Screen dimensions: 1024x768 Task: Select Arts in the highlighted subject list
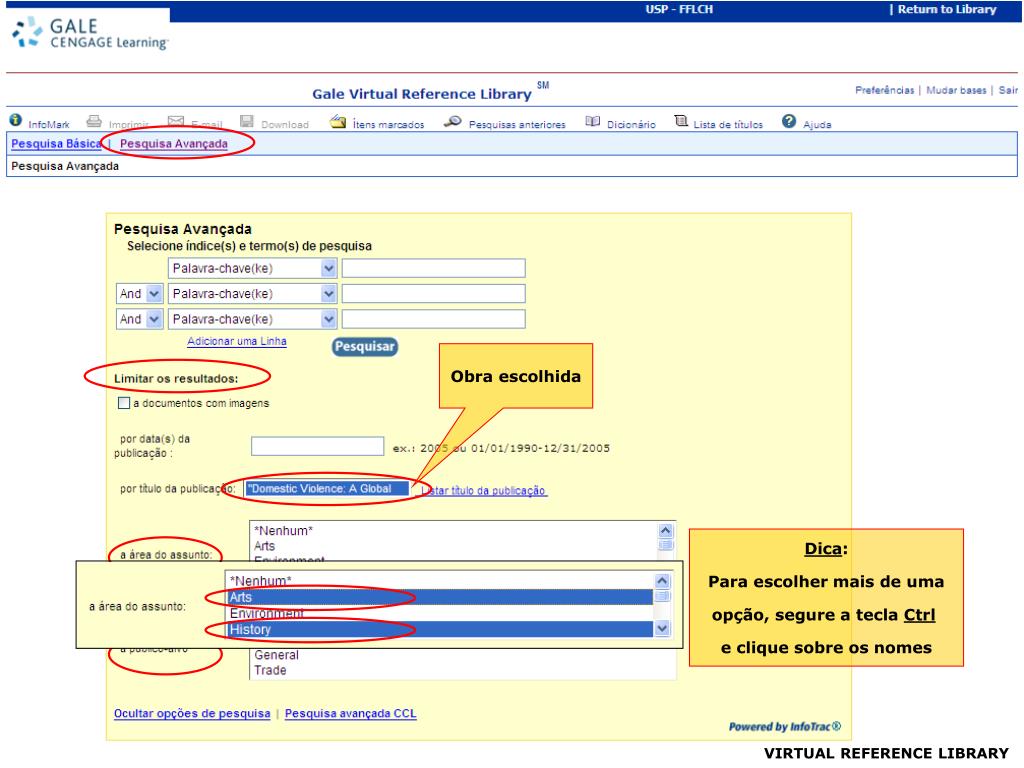click(x=440, y=597)
